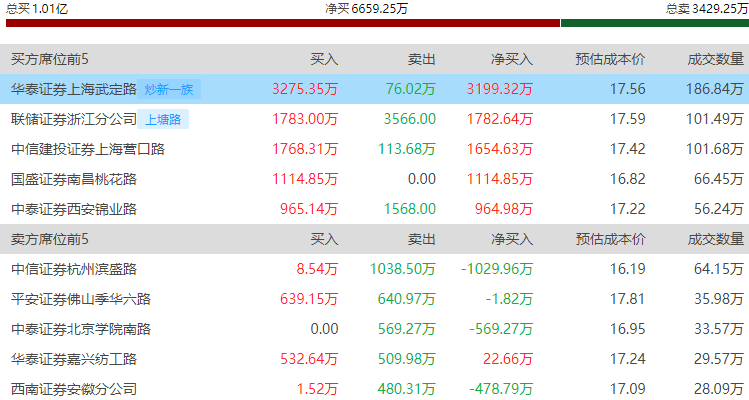Open 中信证券杭州滨盛路 seat entry
The image size is (749, 400).
coord(74,269)
